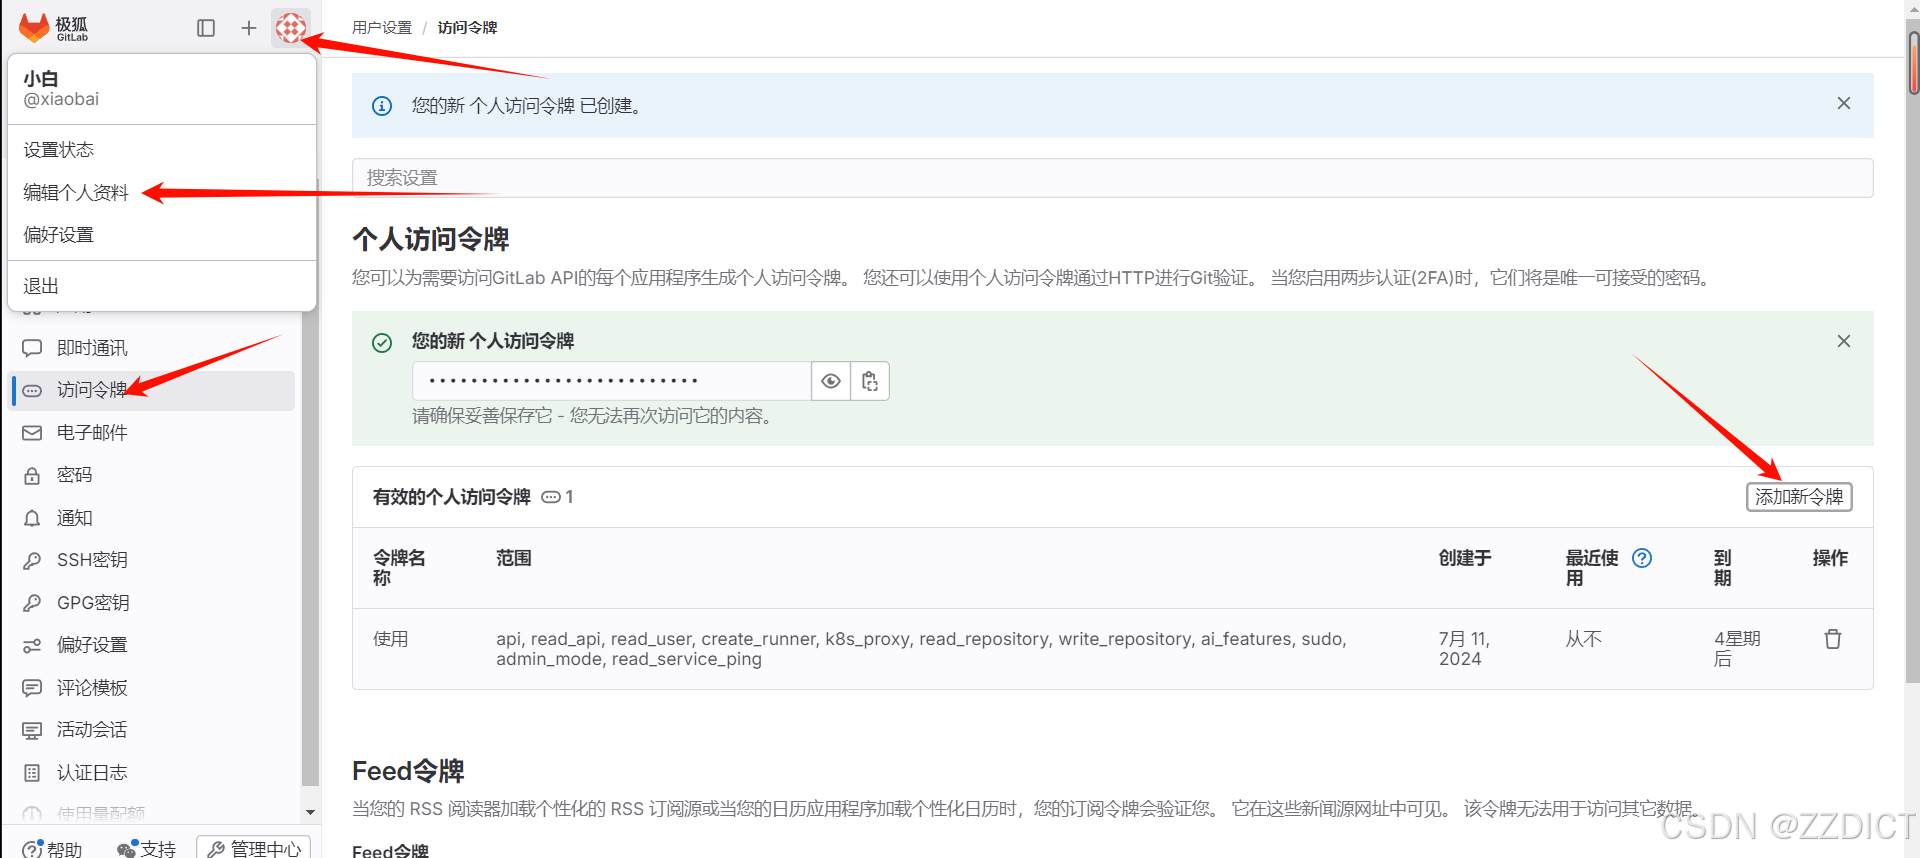
Task: Choose 退出 to sign out
Action: (x=162, y=286)
